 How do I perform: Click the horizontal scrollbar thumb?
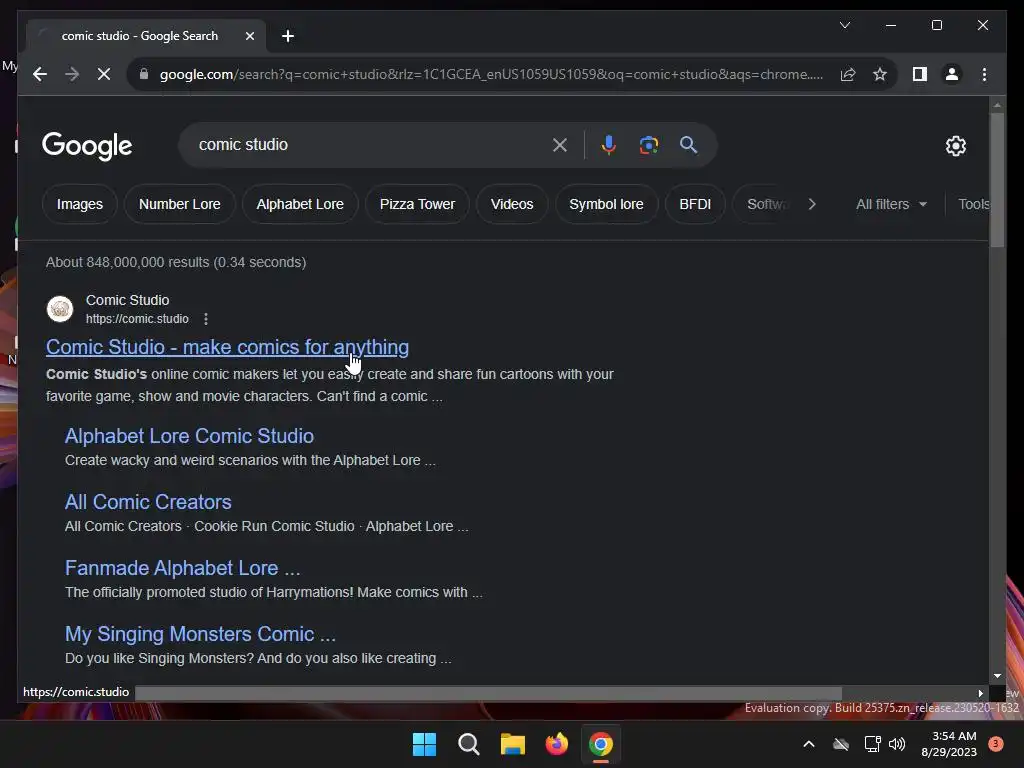(x=488, y=693)
